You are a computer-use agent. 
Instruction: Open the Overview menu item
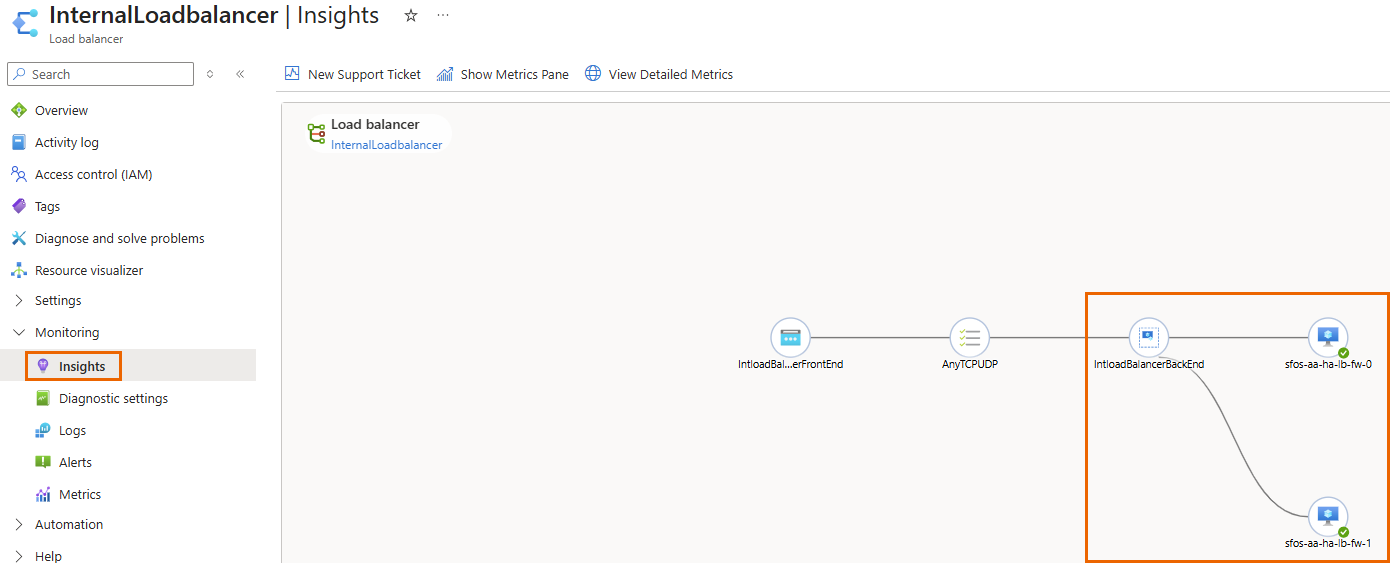61,111
